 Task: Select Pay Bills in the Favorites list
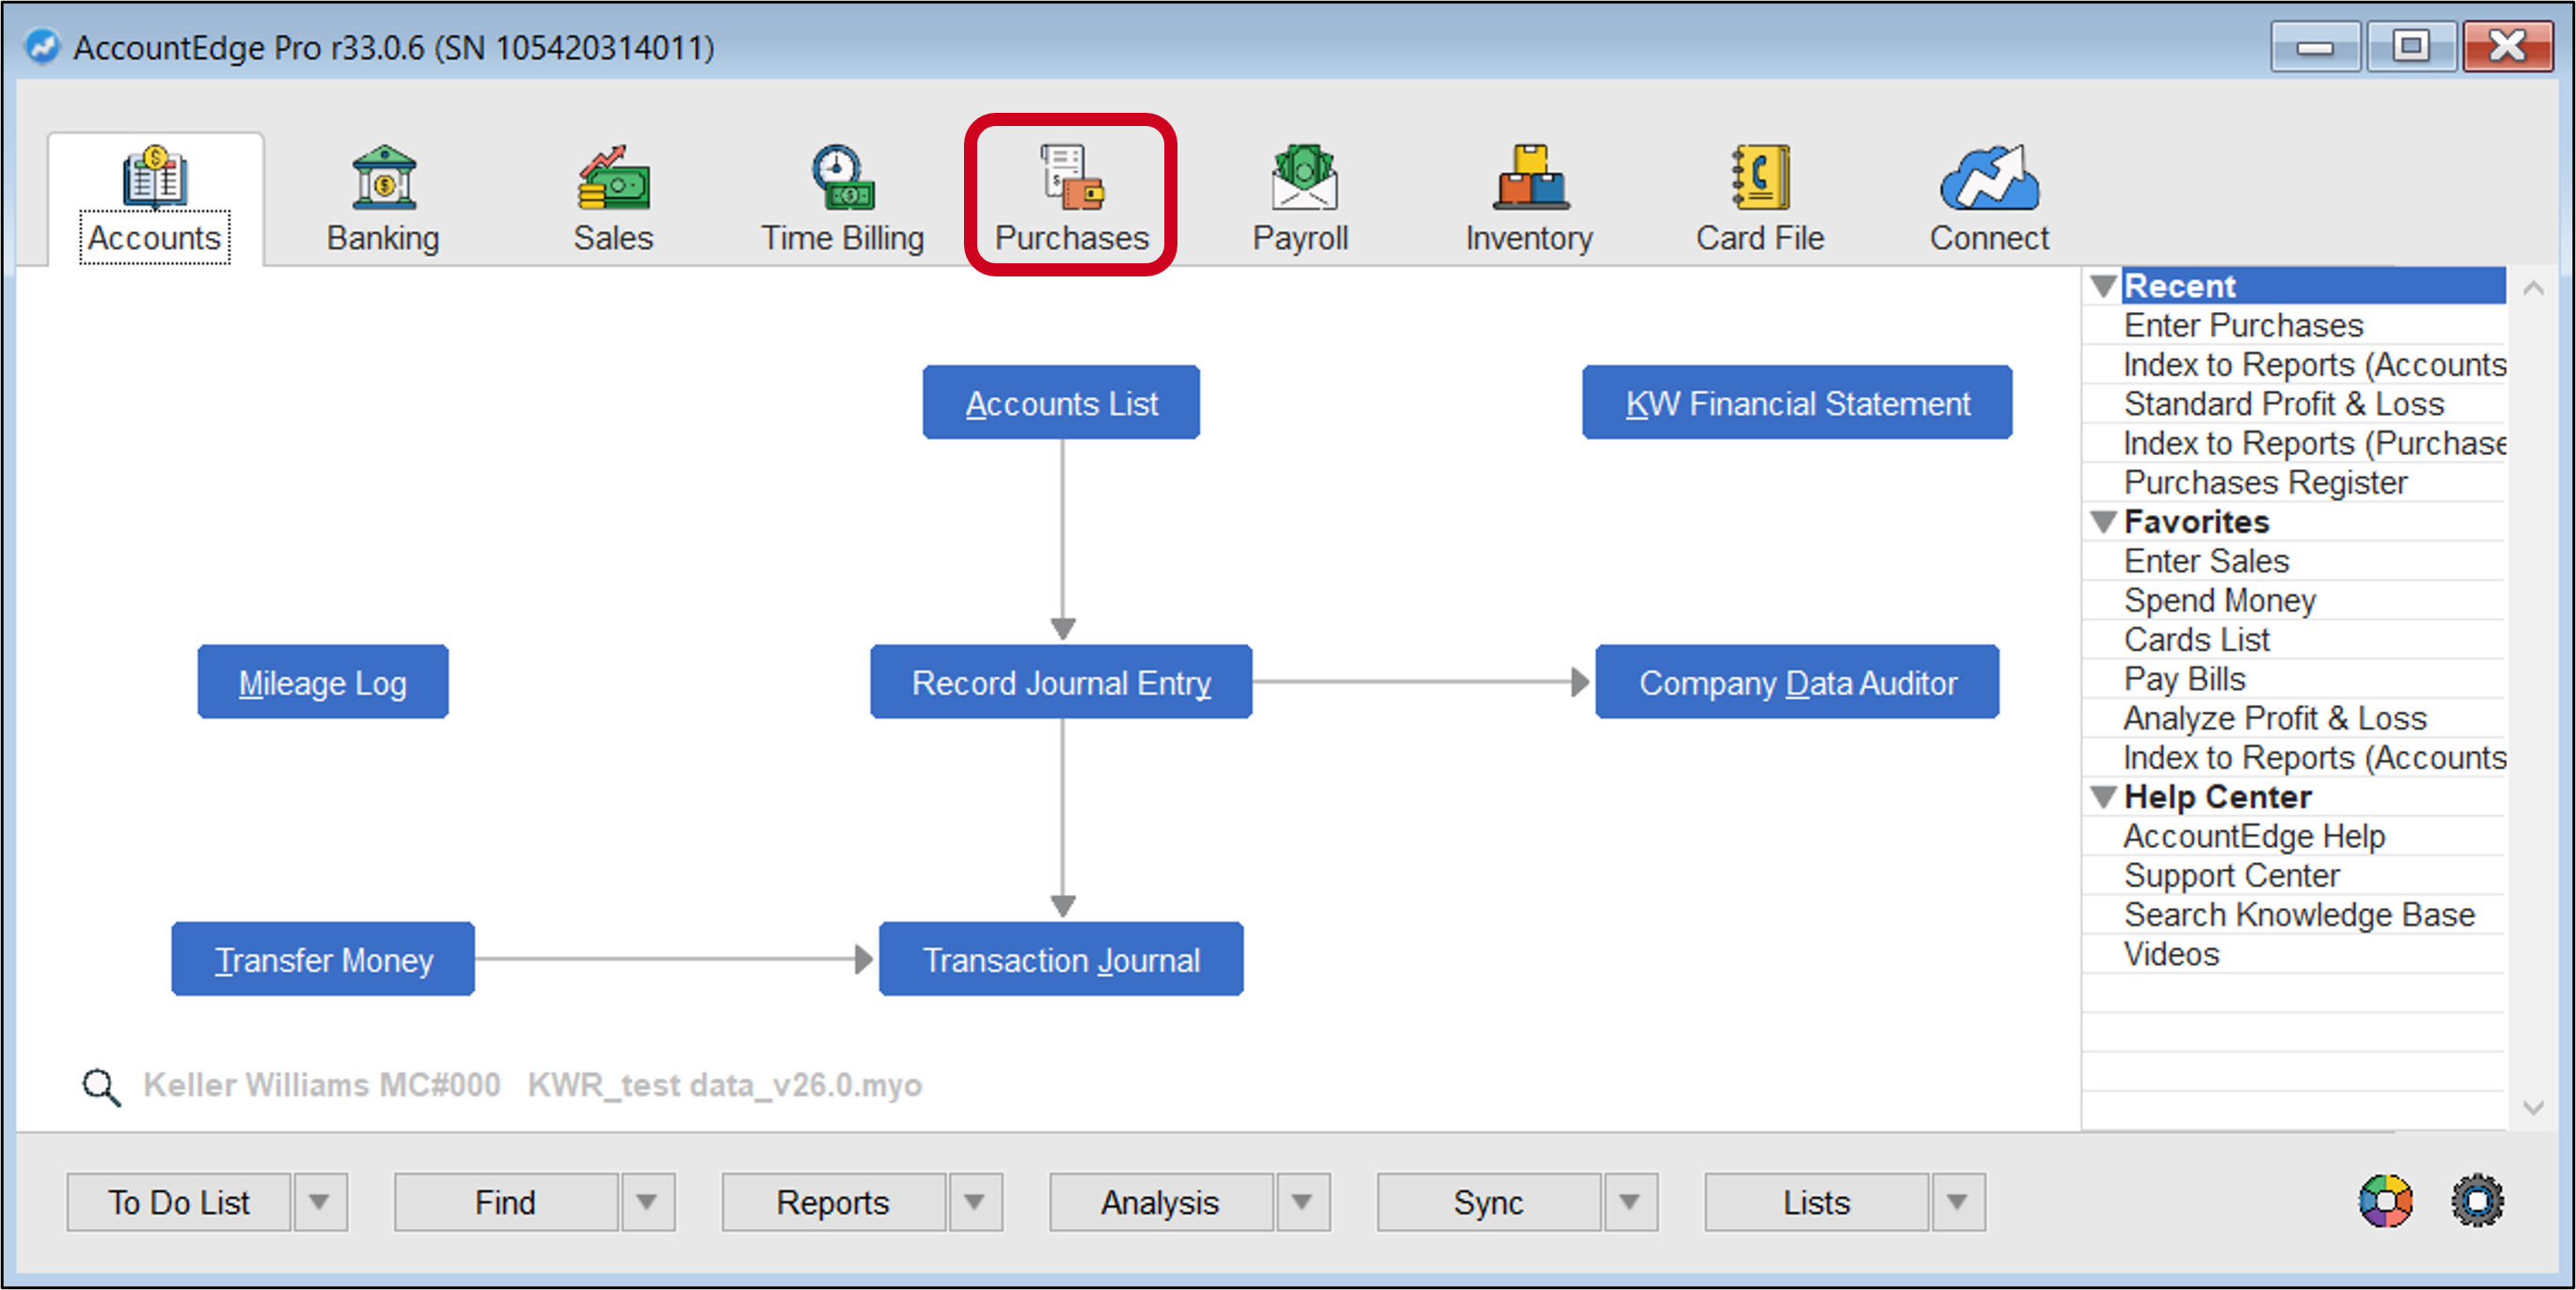click(2183, 679)
